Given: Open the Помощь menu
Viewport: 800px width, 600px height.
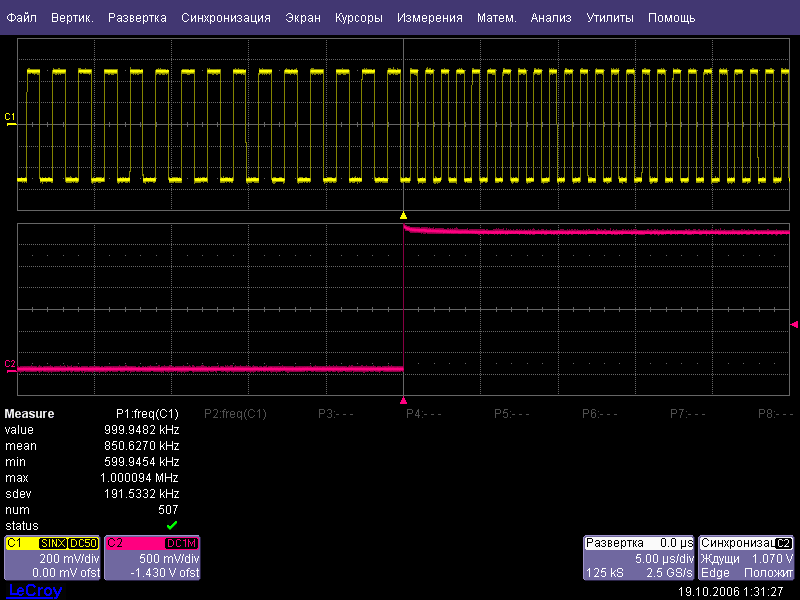Looking at the screenshot, I should click(671, 18).
